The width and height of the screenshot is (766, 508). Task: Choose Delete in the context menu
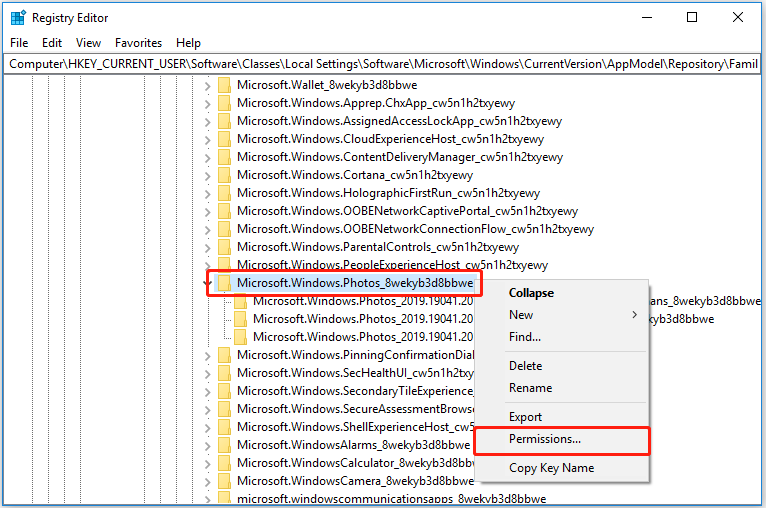click(x=562, y=366)
